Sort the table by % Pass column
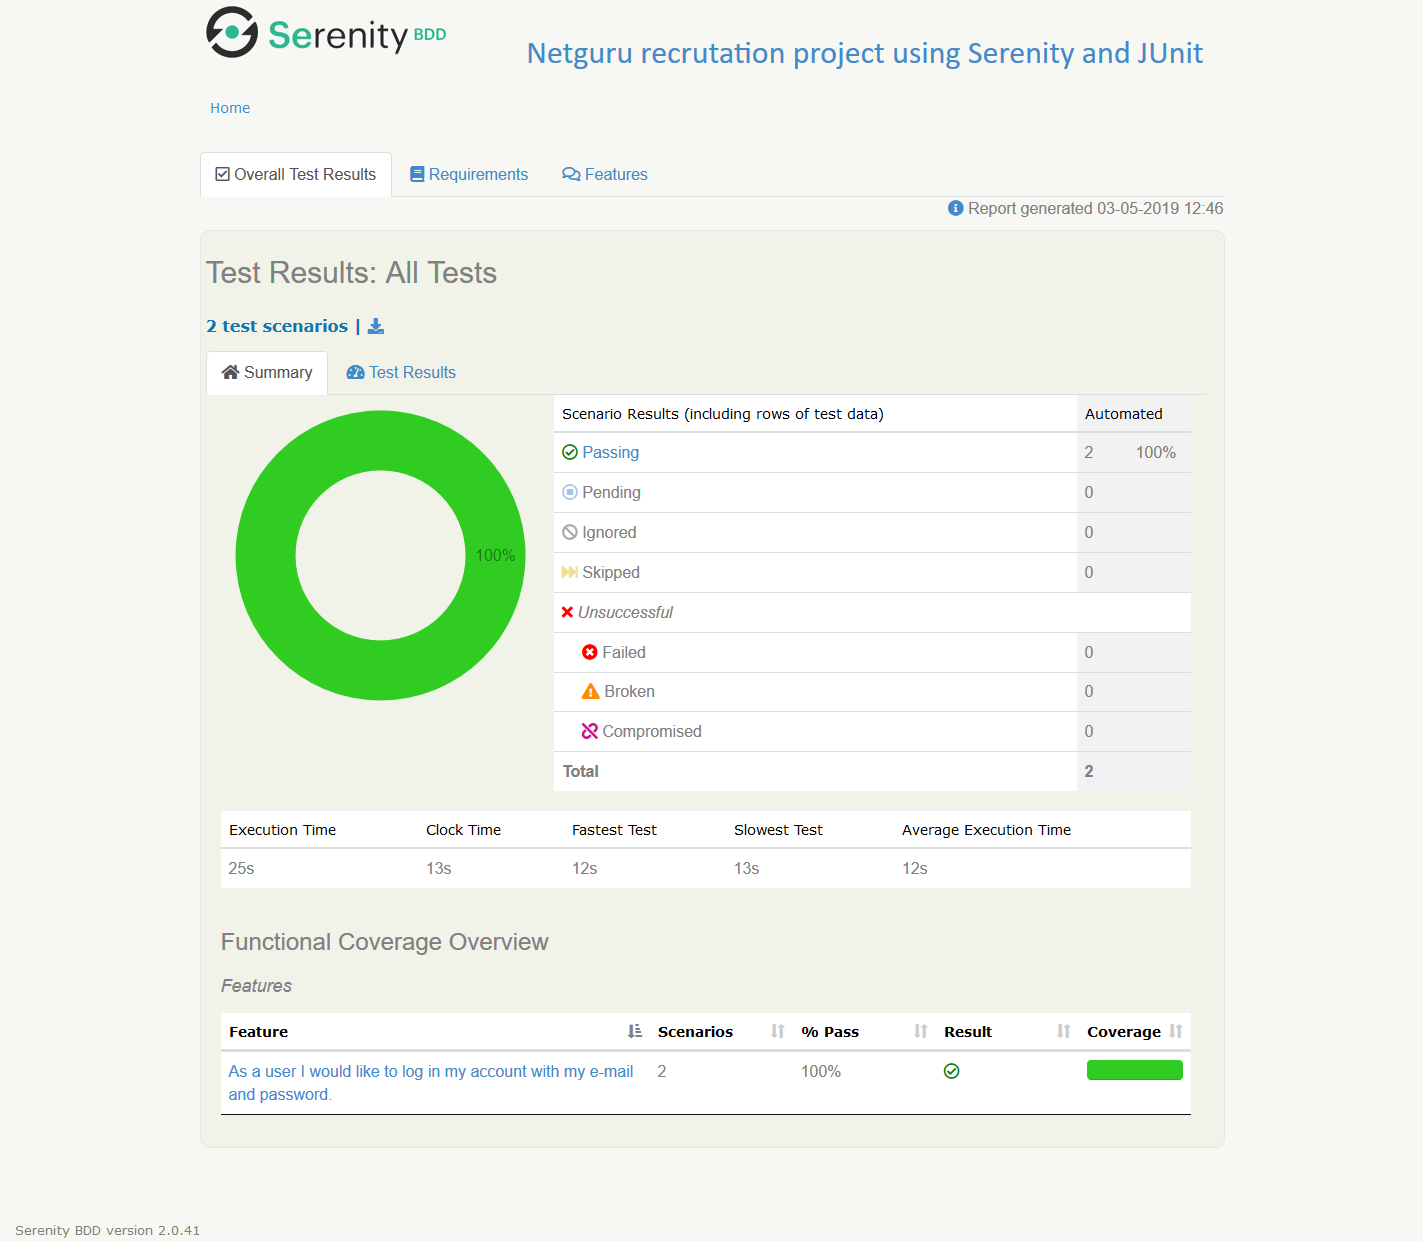Viewport: 1423px width, 1241px height. pos(921,1031)
